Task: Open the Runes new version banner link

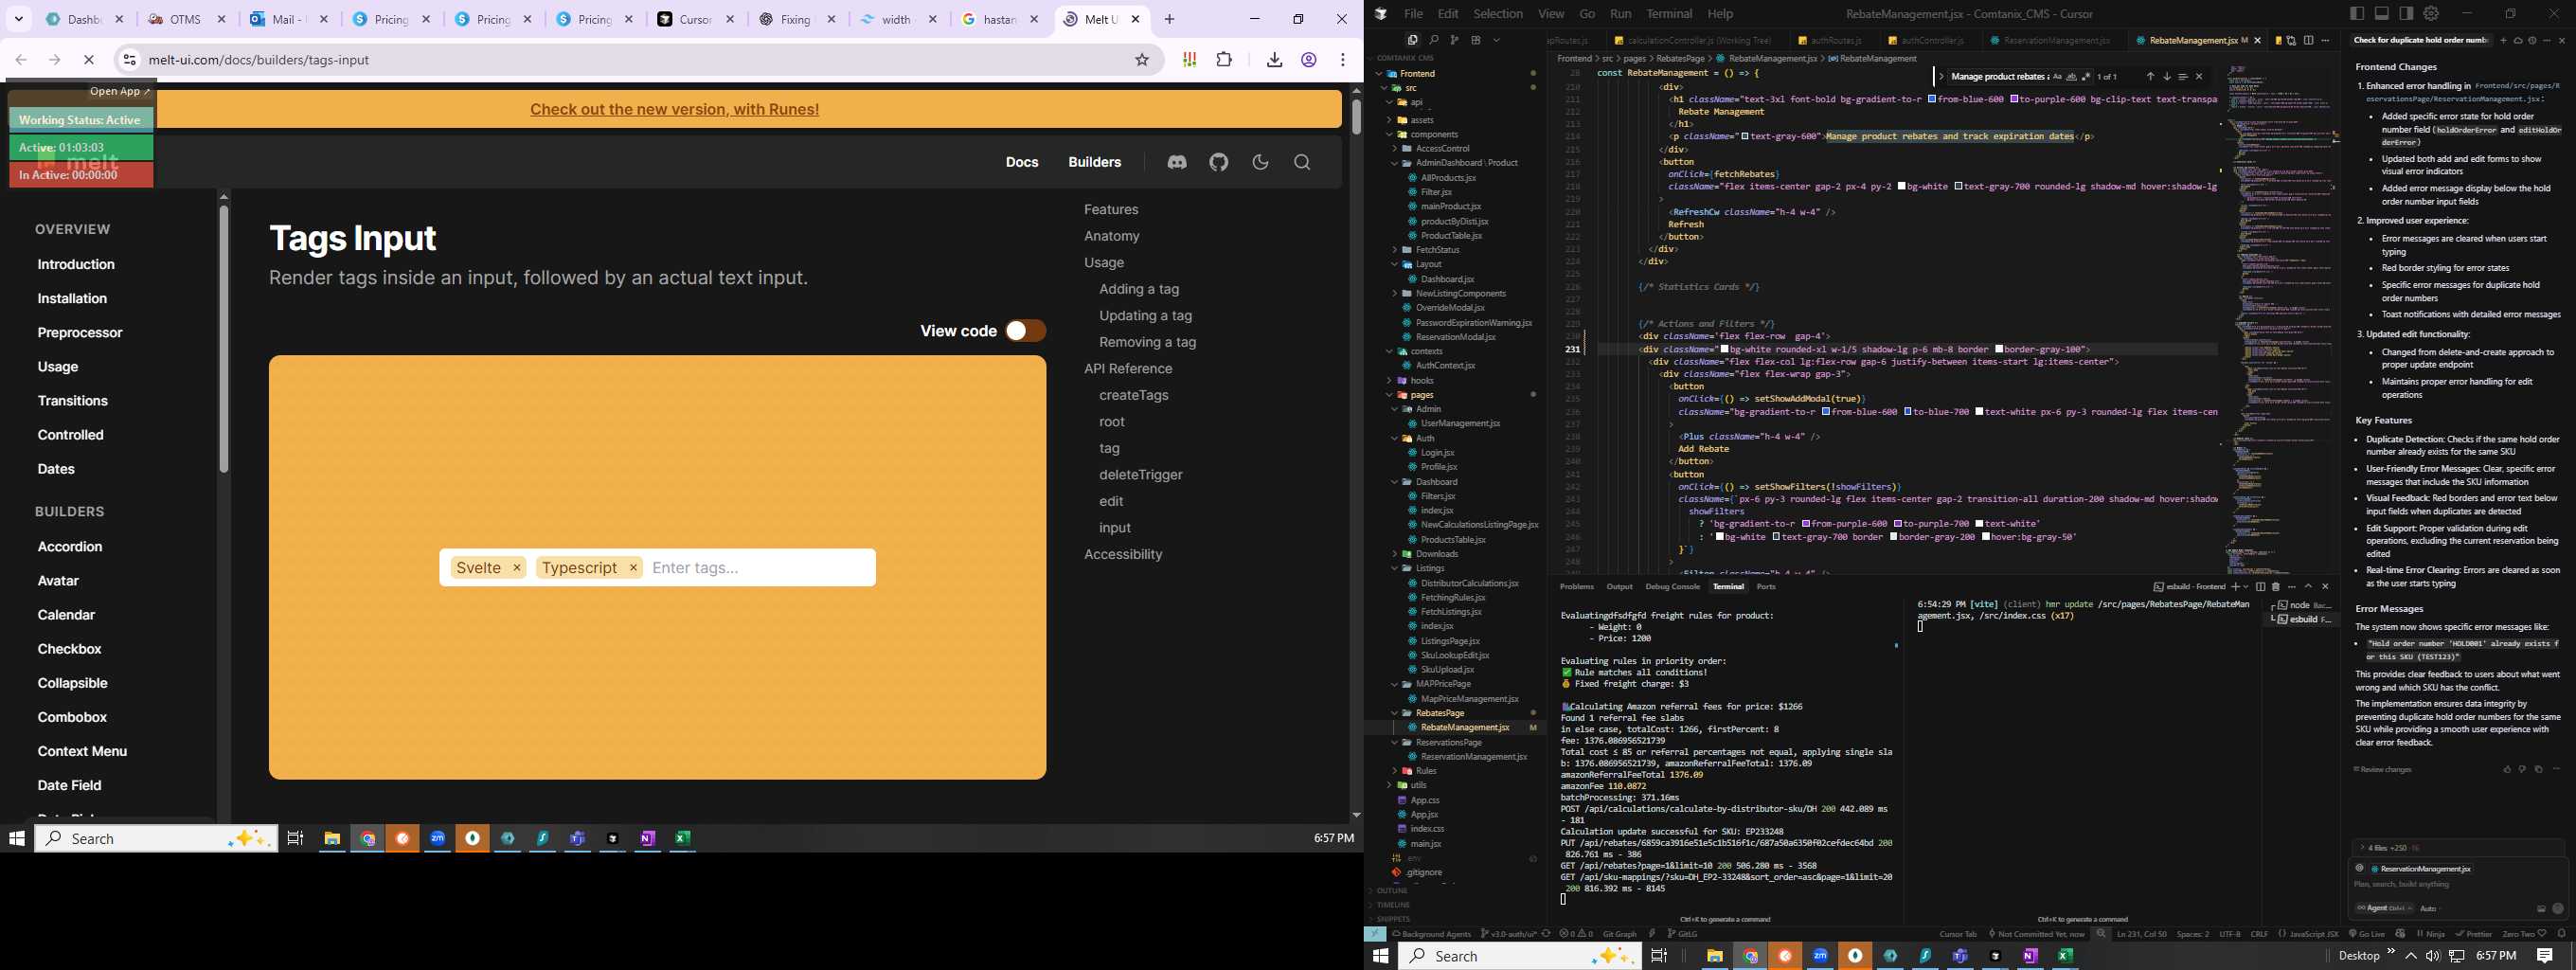Action: 674,109
